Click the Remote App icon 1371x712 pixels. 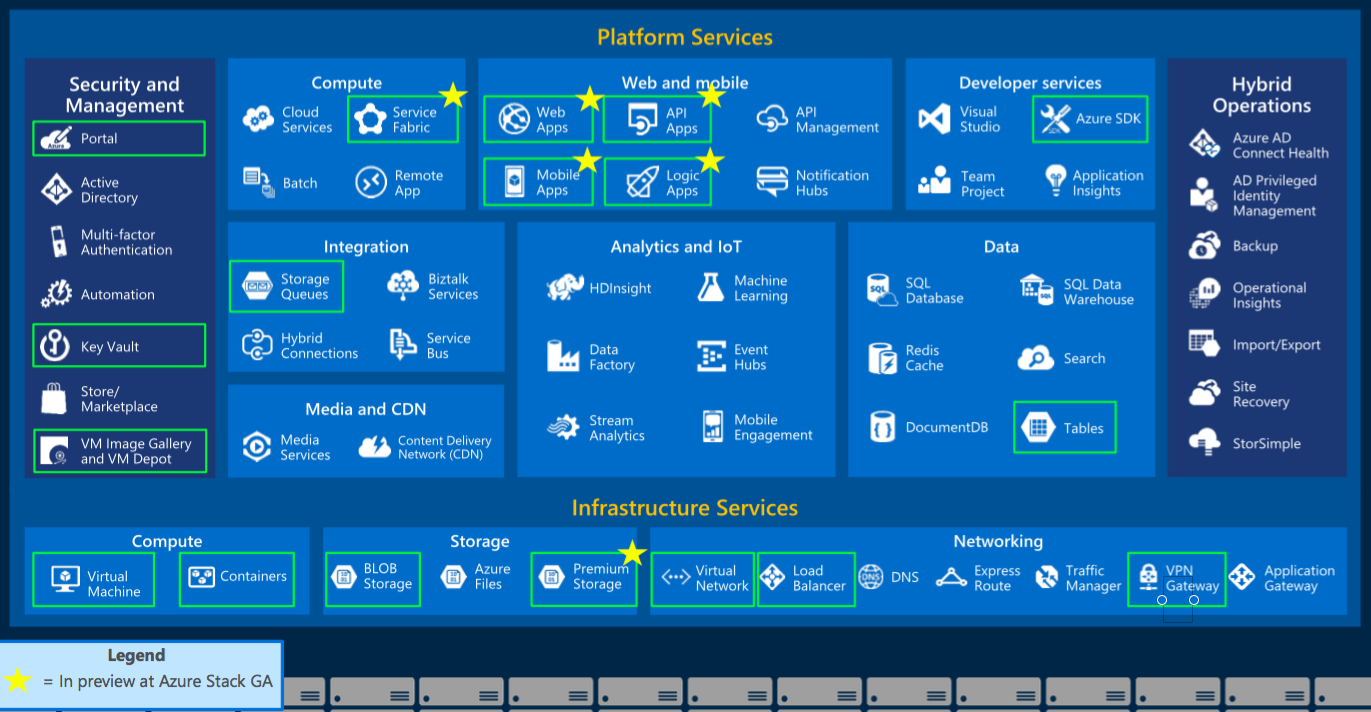coord(370,182)
